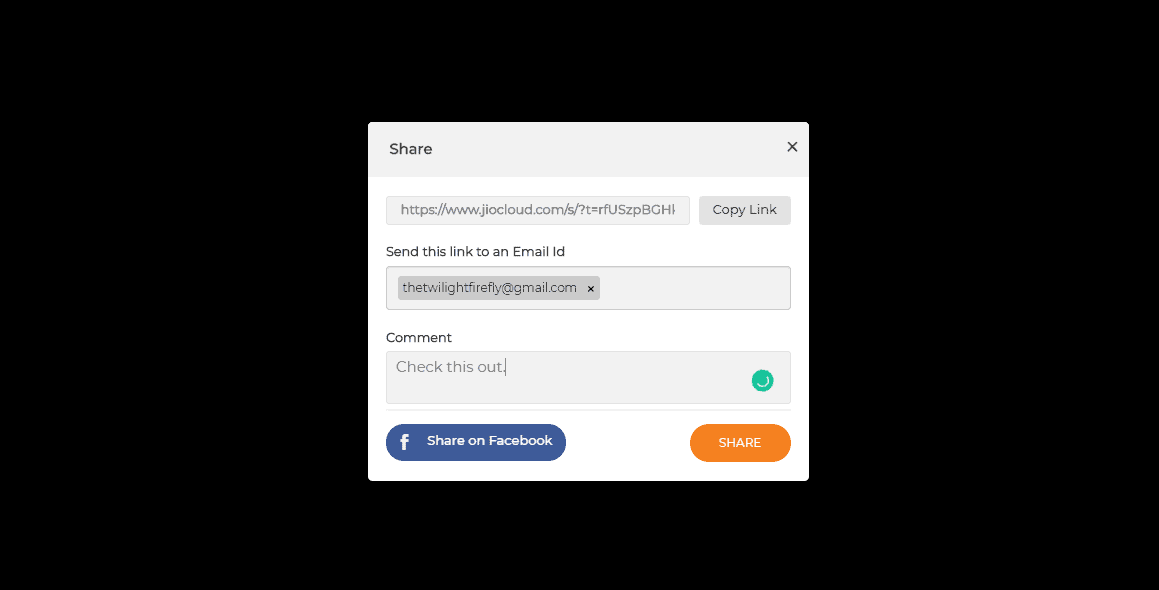Click the "Comment" field label

(x=418, y=337)
